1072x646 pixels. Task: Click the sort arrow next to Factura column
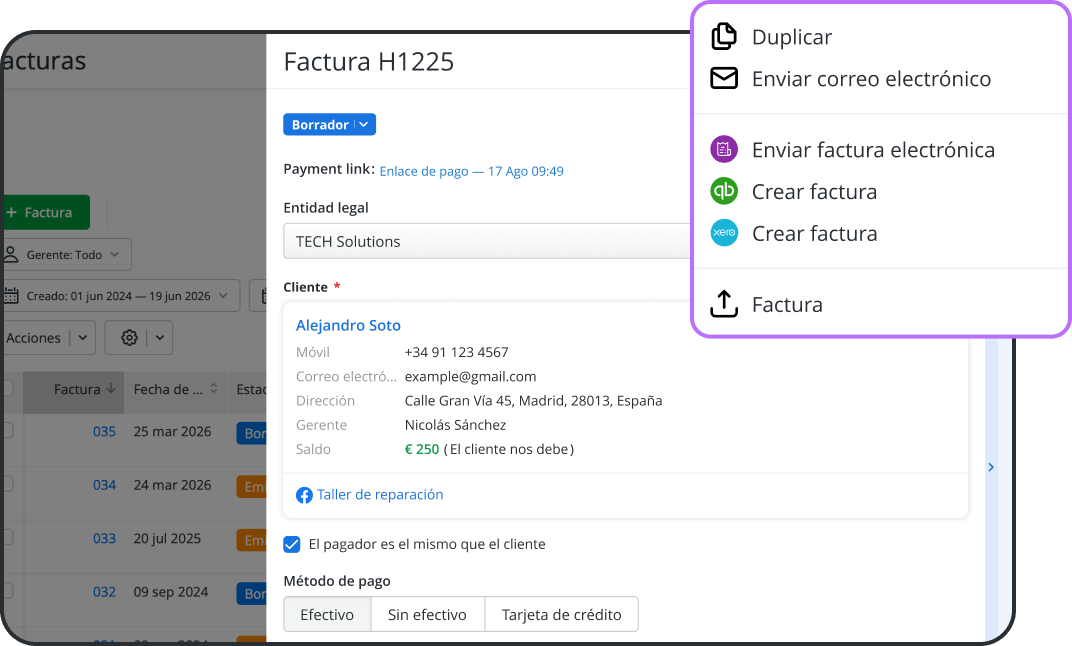pyautogui.click(x=111, y=388)
